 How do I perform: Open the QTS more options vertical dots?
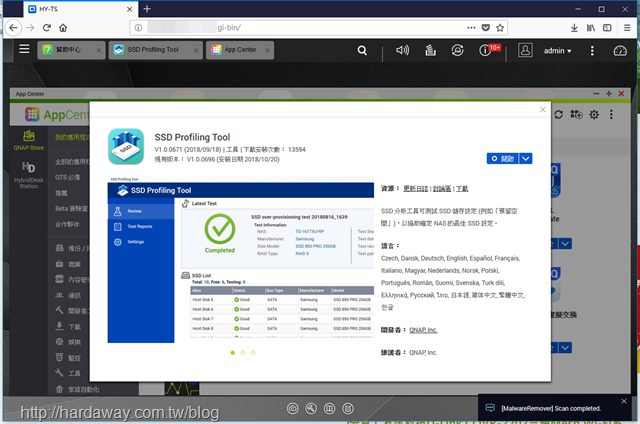pos(592,50)
